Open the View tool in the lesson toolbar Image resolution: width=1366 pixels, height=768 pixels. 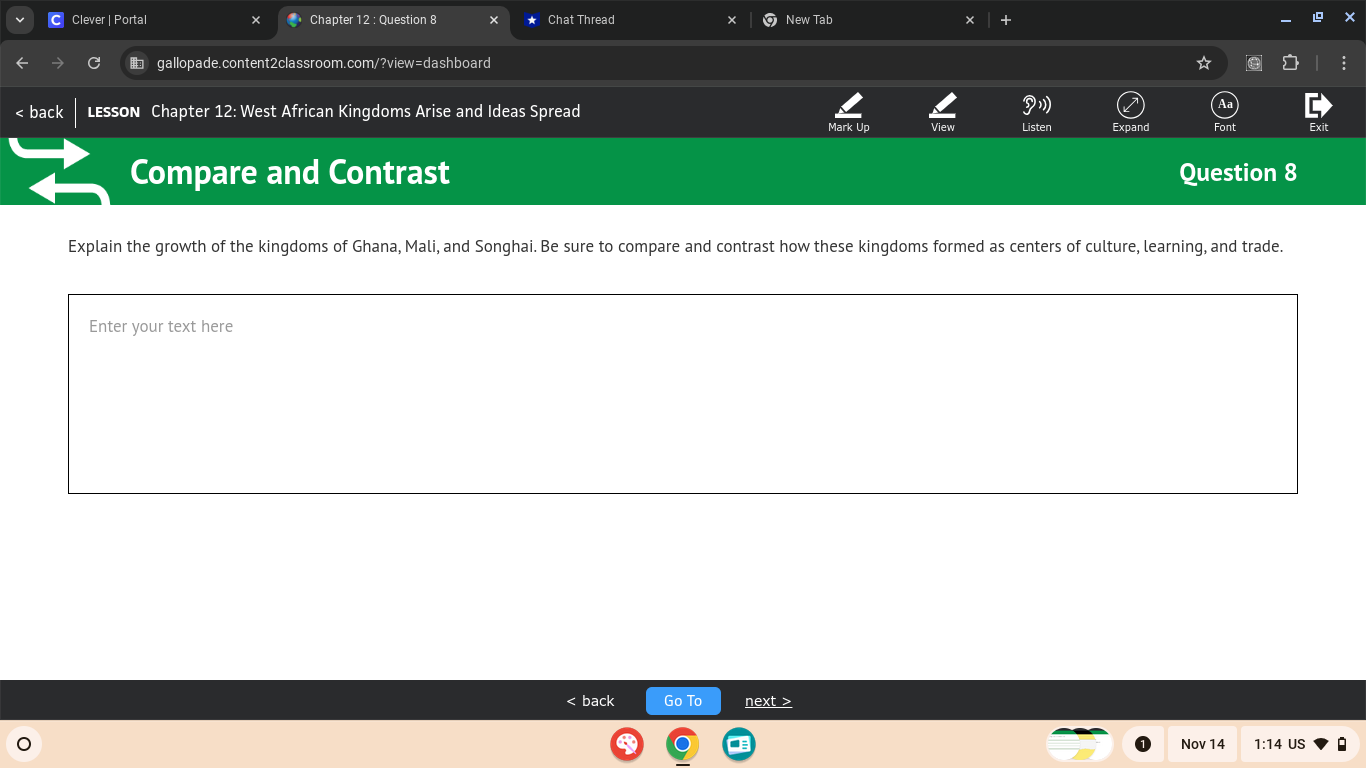pos(942,110)
